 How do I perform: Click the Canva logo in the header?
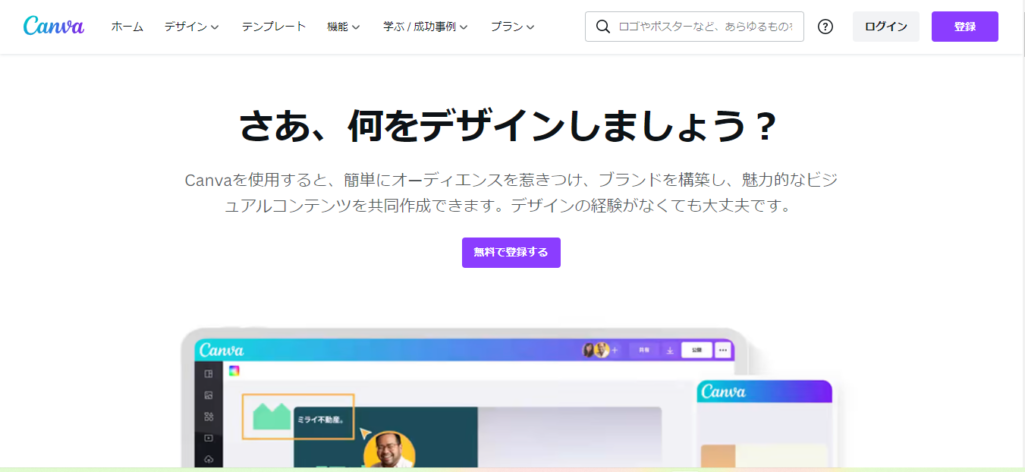pos(54,27)
